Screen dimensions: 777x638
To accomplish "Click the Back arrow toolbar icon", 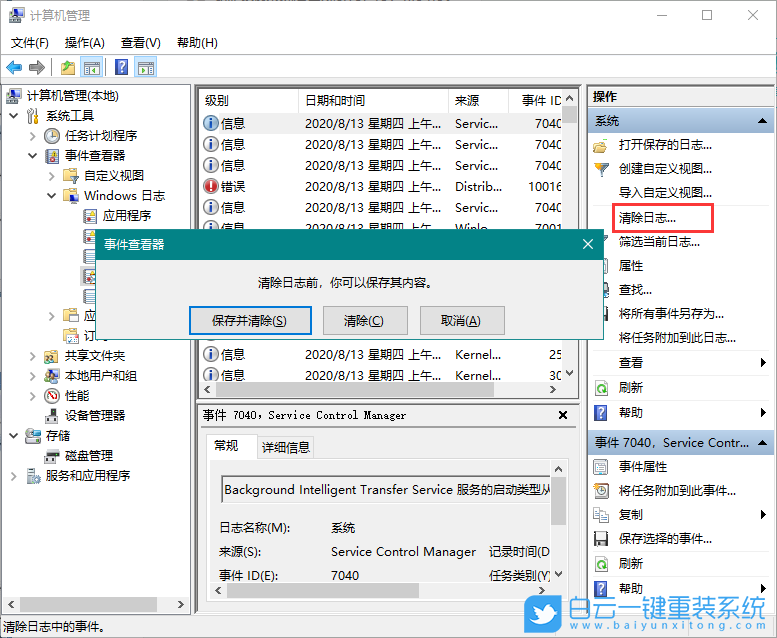I will [14, 67].
